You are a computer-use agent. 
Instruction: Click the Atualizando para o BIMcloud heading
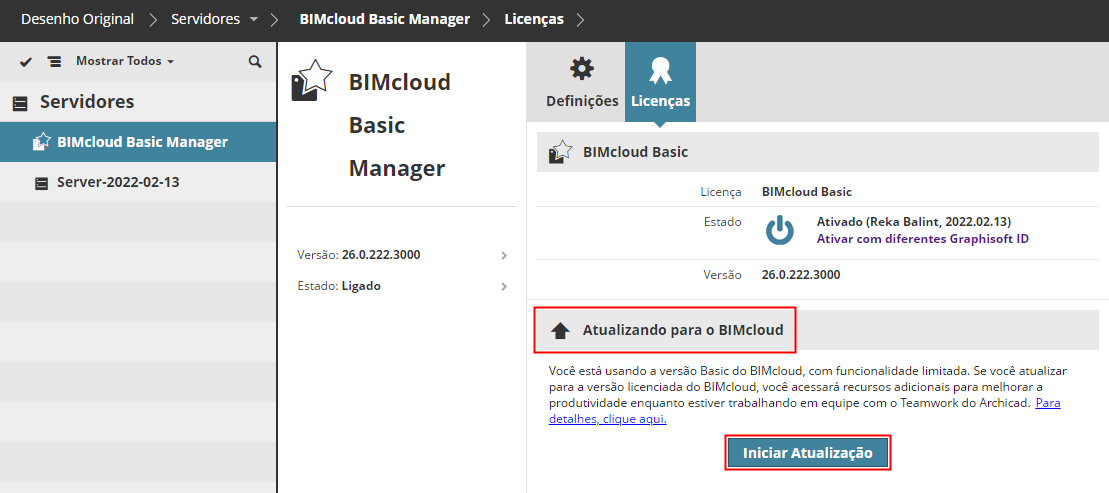683,330
